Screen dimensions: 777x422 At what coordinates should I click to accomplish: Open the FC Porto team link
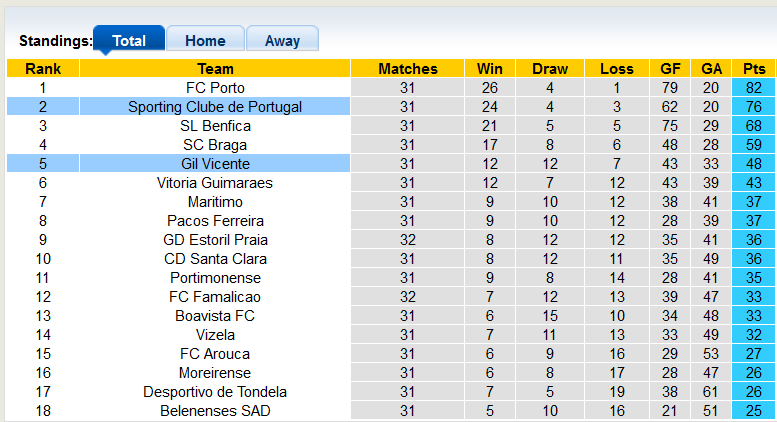pyautogui.click(x=215, y=88)
